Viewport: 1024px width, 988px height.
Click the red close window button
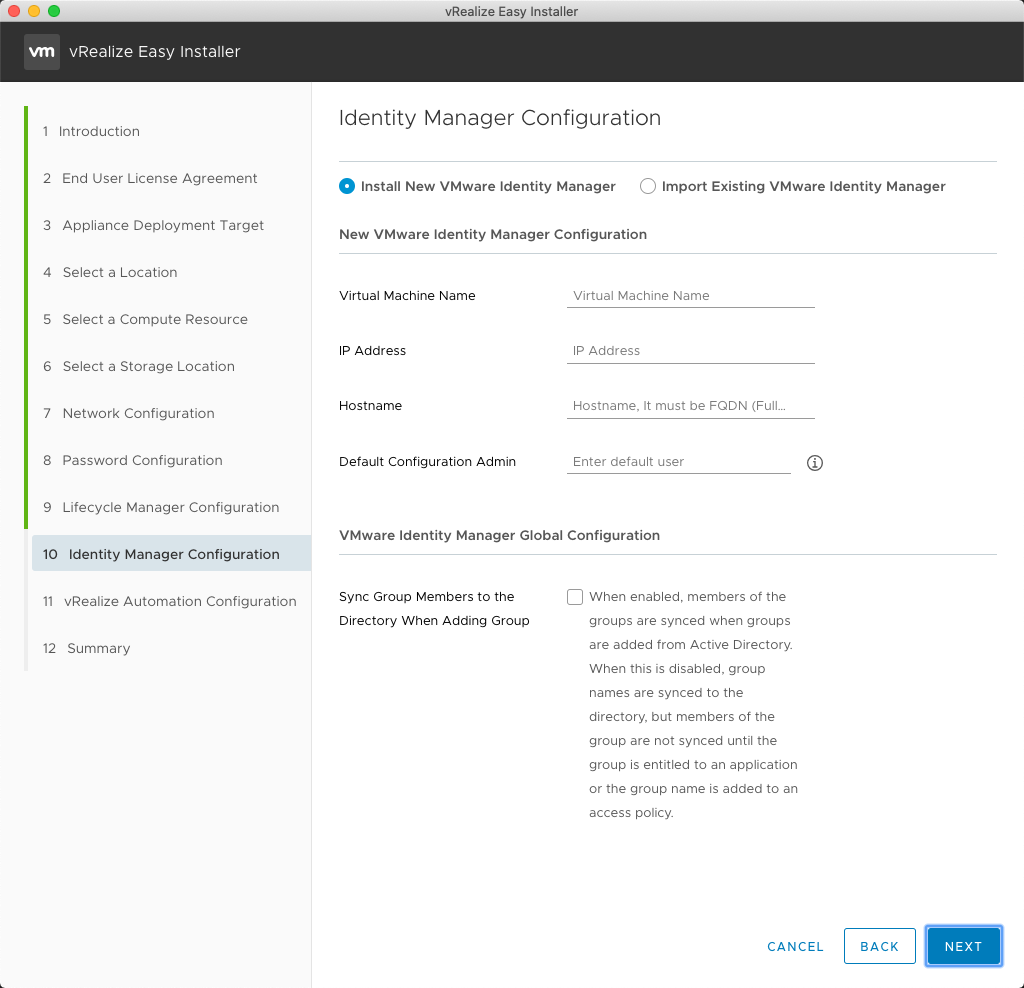(x=14, y=11)
